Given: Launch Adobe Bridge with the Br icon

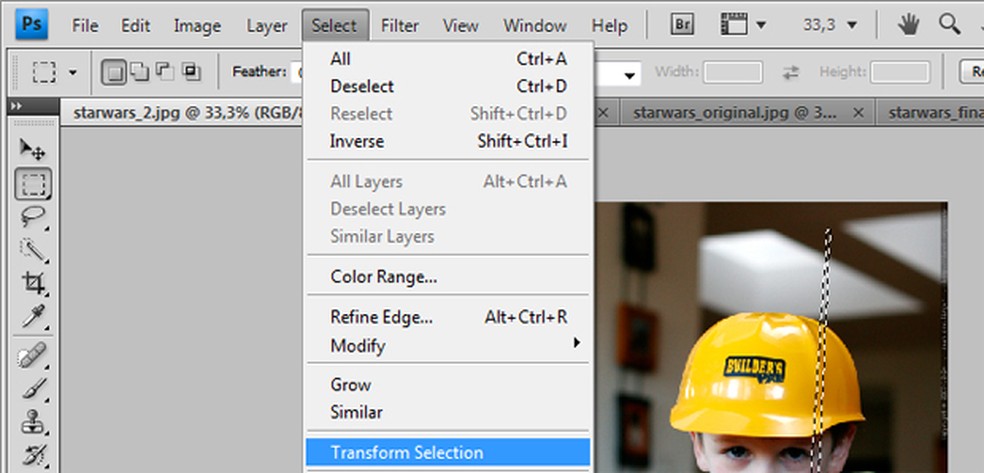Looking at the screenshot, I should pyautogui.click(x=682, y=25).
